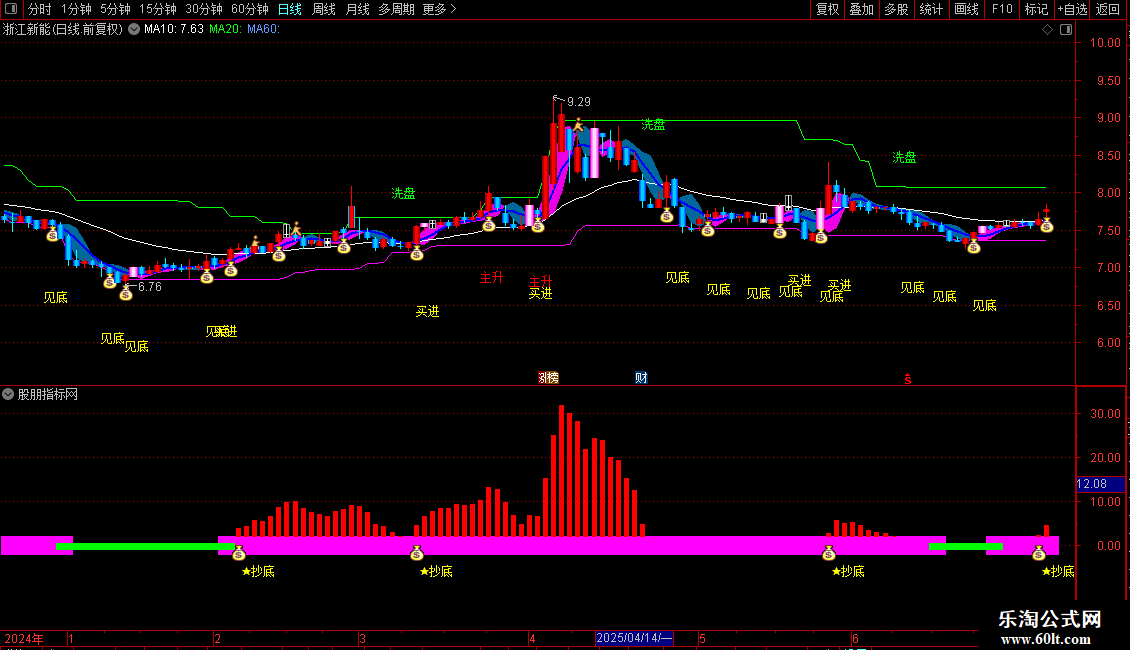Screen dimensions: 1130x650
Task: Click month 3 marker on time axis
Action: pos(362,638)
